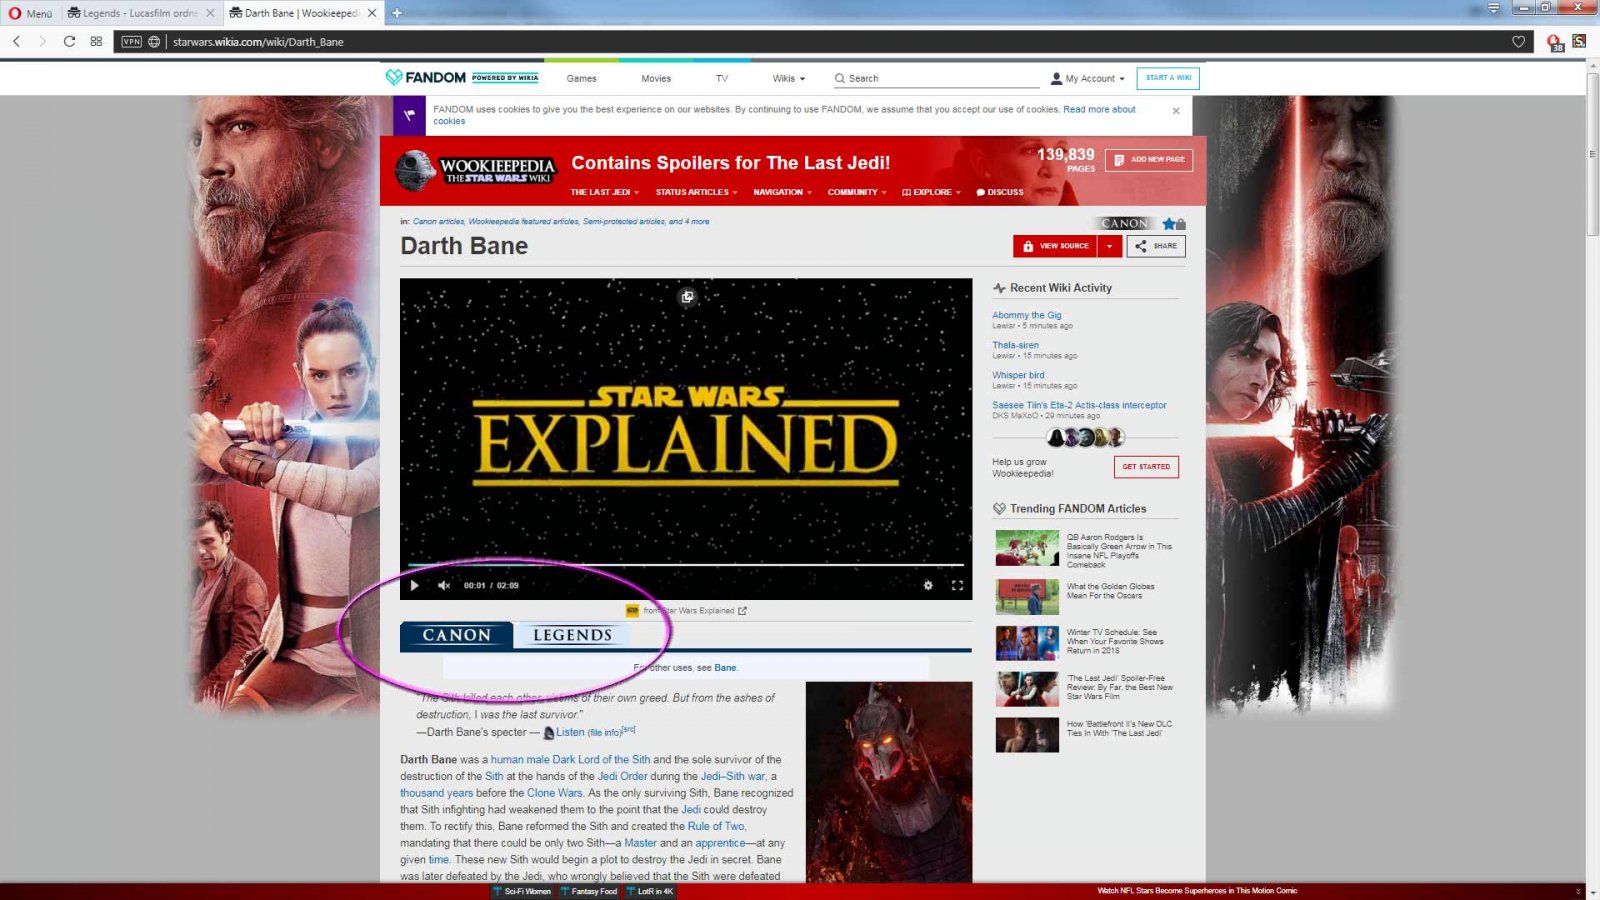Open the TV section

pyautogui.click(x=722, y=78)
